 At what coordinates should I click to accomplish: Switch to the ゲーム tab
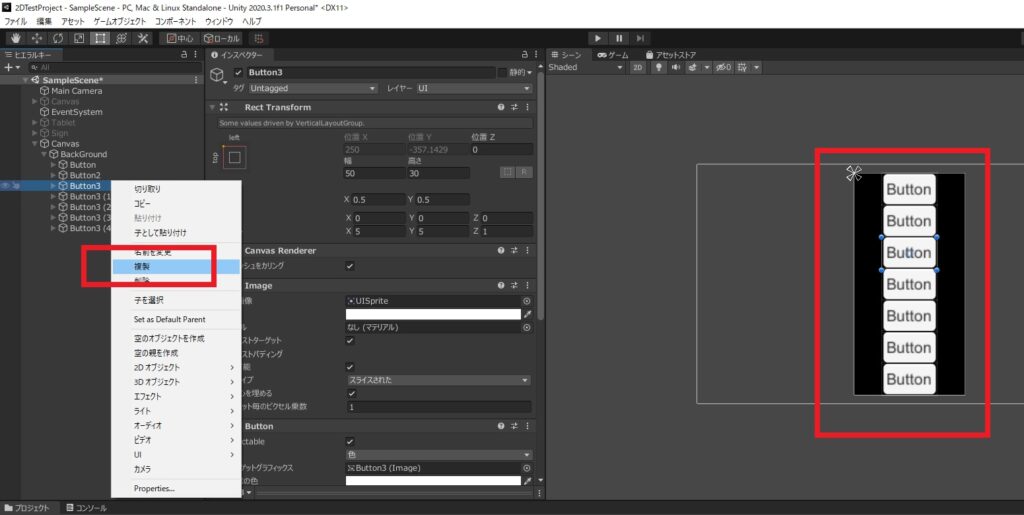point(613,55)
